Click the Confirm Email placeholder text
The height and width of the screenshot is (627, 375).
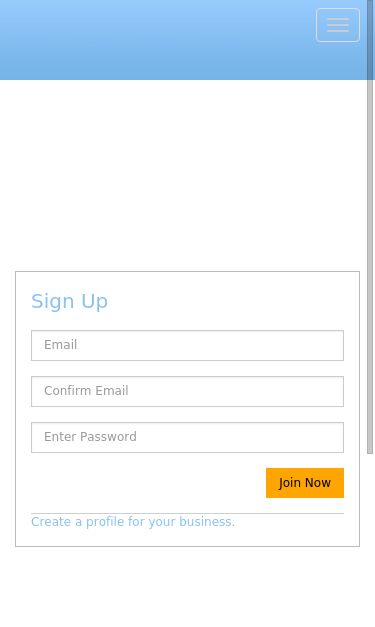click(x=86, y=391)
